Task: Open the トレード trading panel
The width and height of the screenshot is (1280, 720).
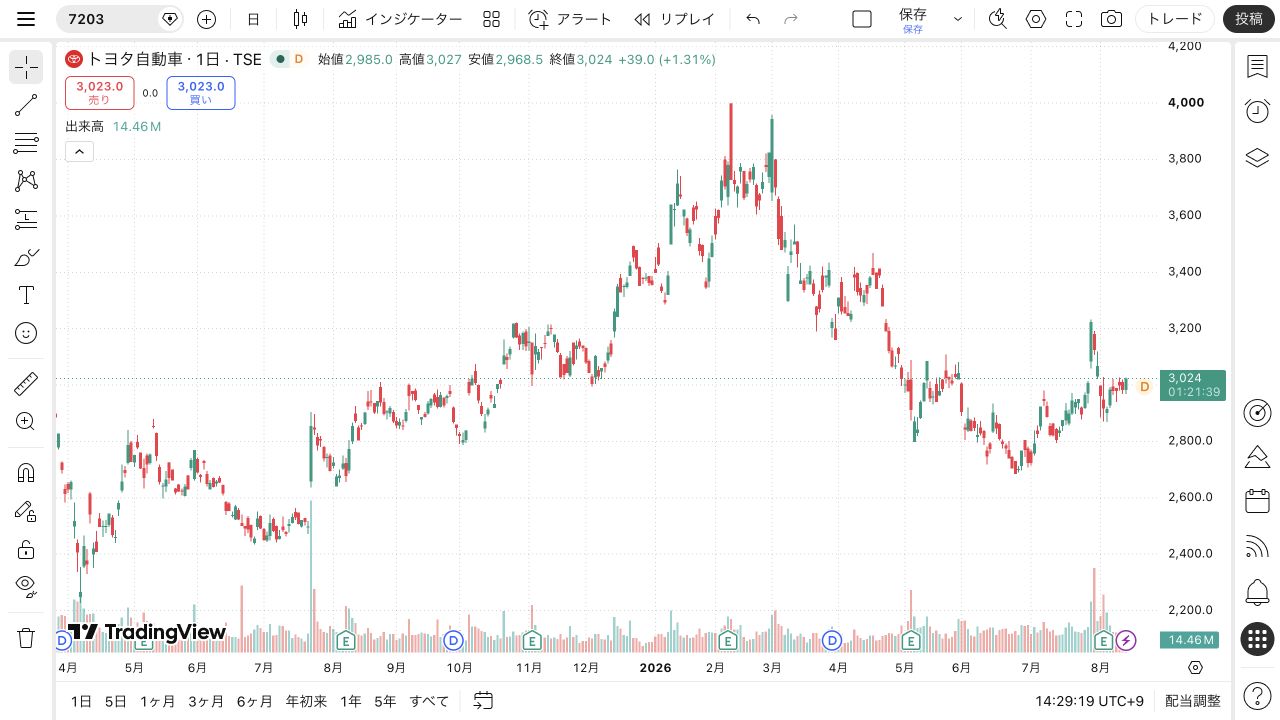Action: (x=1175, y=19)
